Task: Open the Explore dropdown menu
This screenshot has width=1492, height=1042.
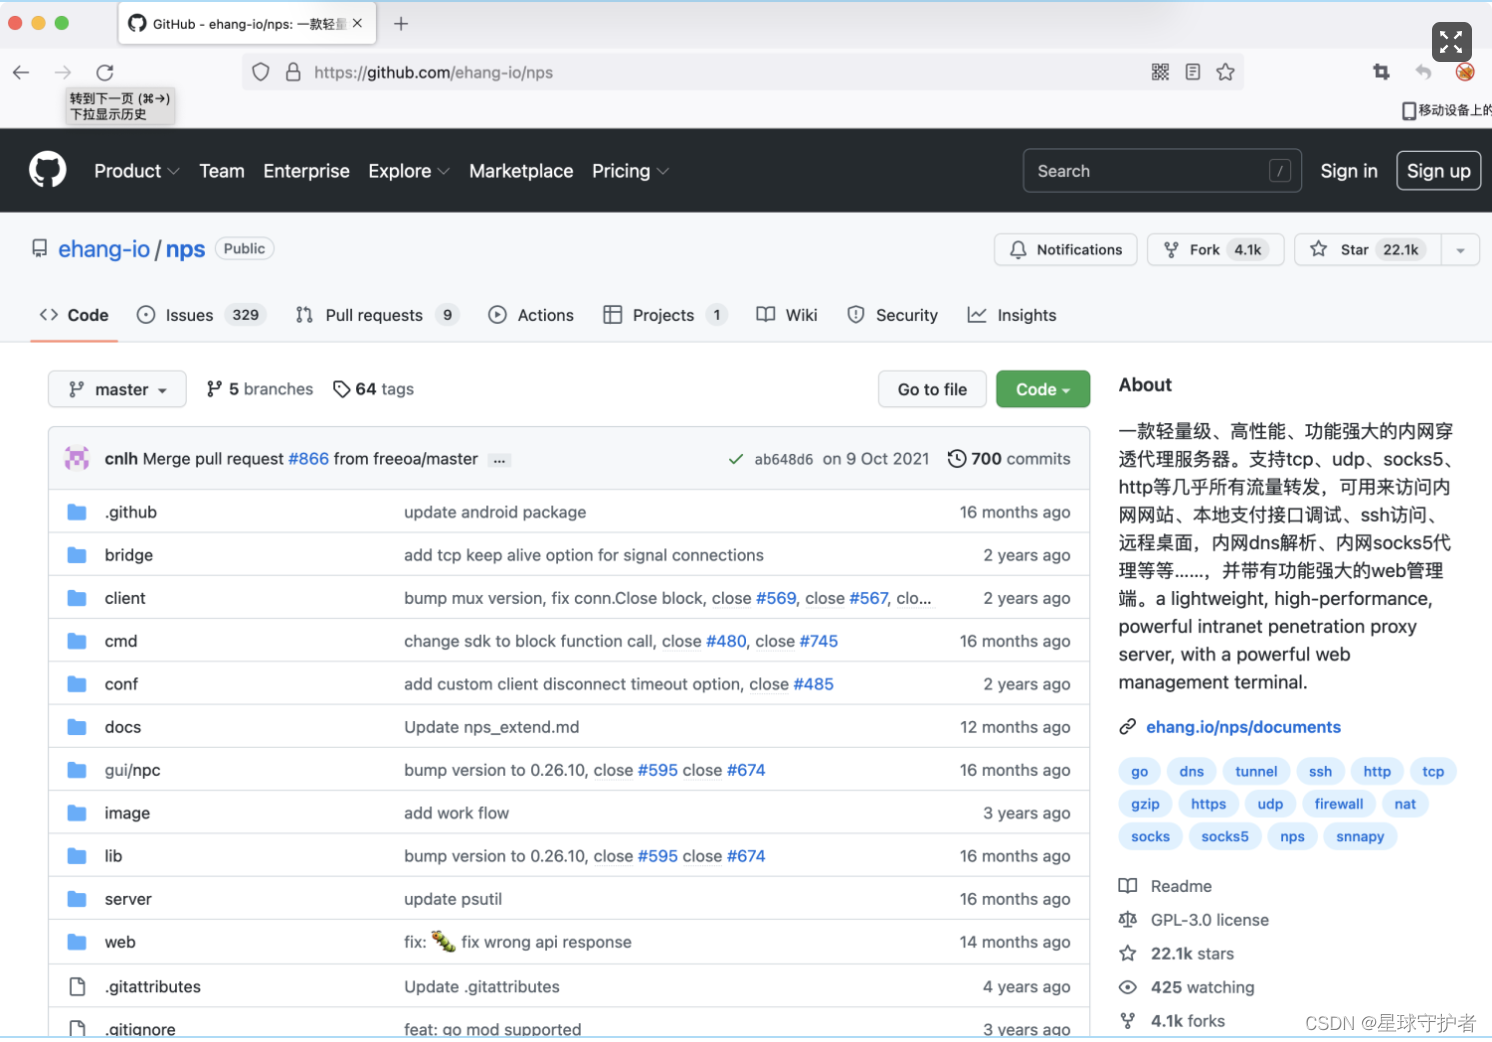Action: coord(409,171)
